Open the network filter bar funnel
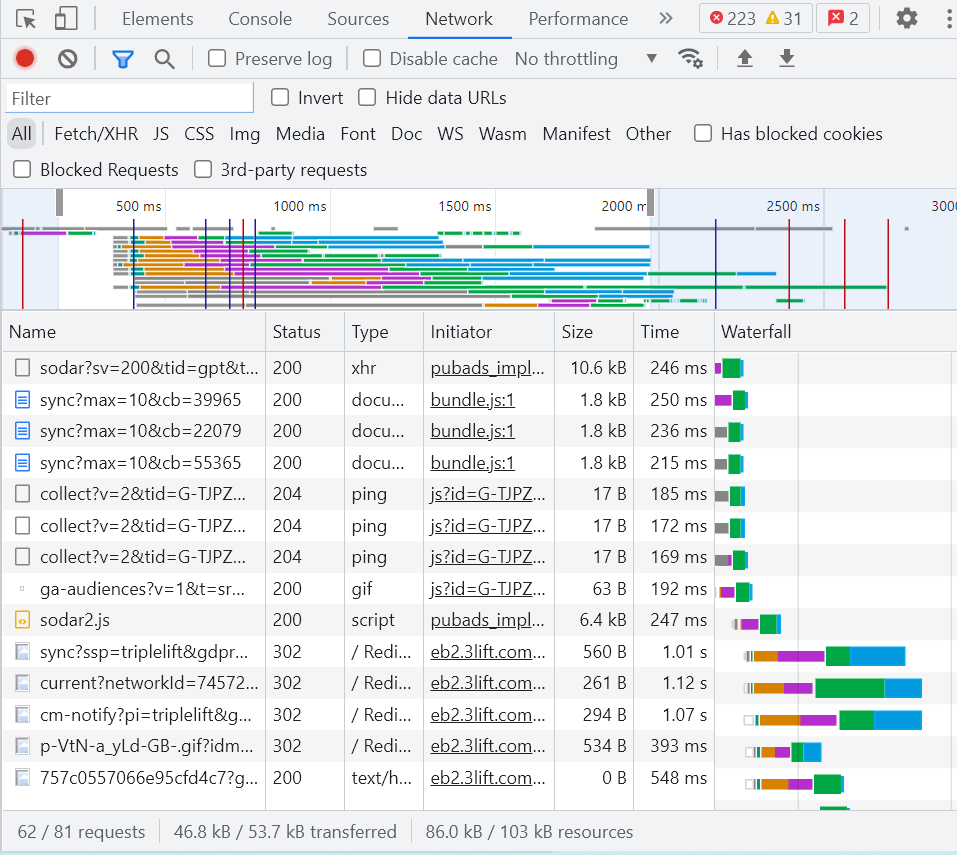 tap(122, 58)
